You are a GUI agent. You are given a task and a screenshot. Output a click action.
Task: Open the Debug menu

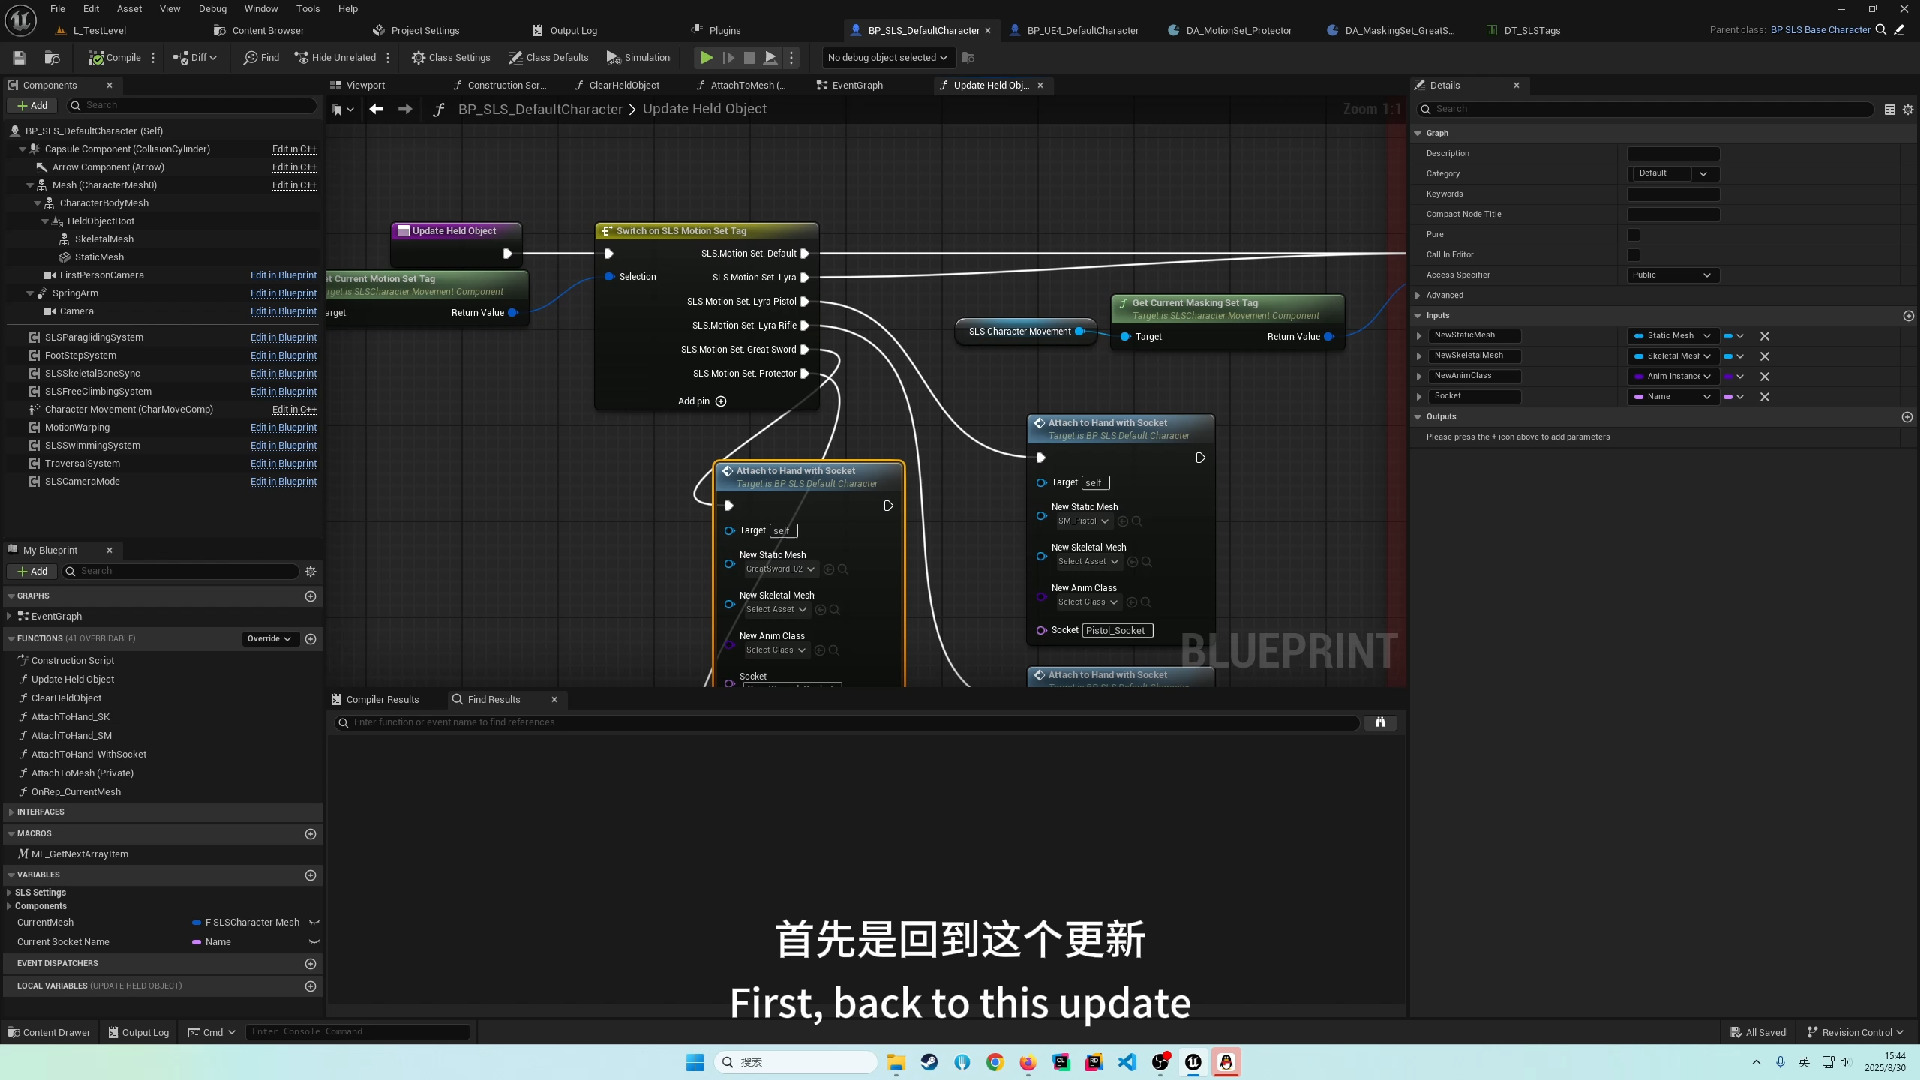213,9
